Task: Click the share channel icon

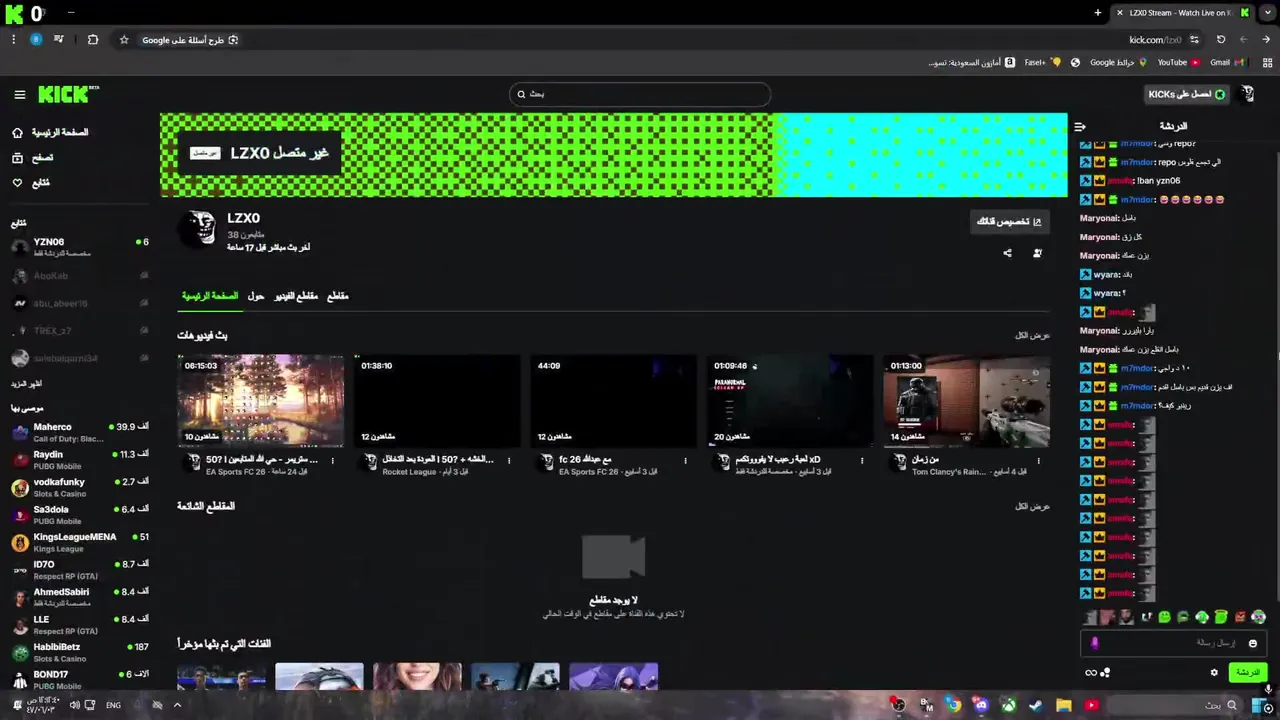Action: tap(1007, 253)
